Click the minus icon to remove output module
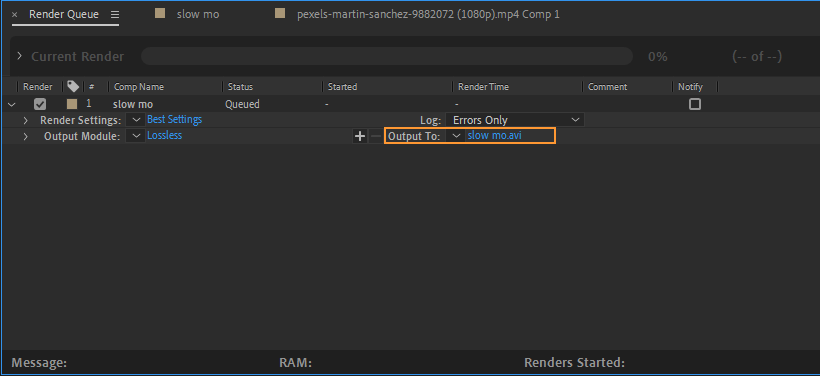Viewport: 820px width, 376px height. [x=376, y=136]
